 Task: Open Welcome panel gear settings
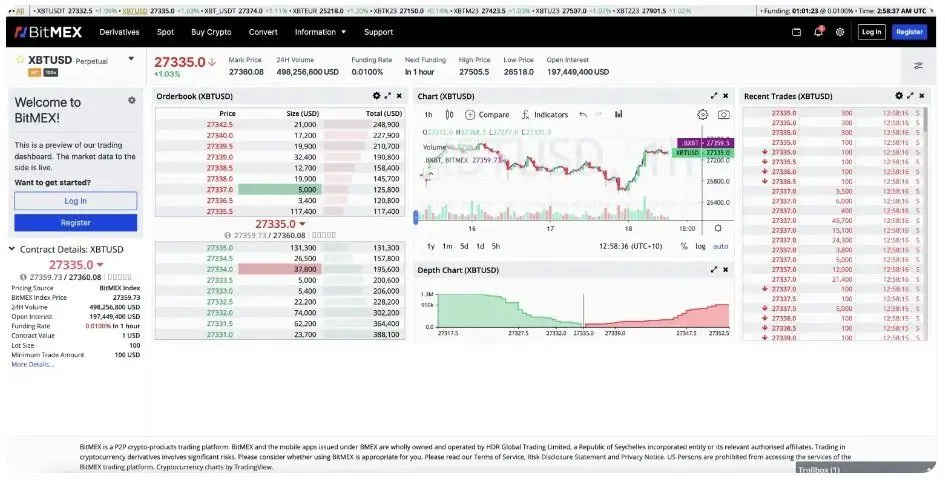pos(131,101)
